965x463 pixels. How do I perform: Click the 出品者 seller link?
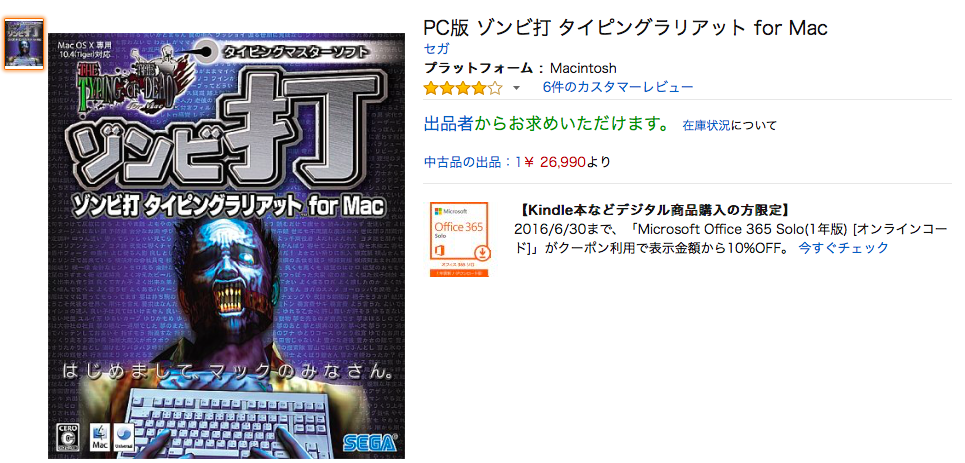(x=448, y=125)
